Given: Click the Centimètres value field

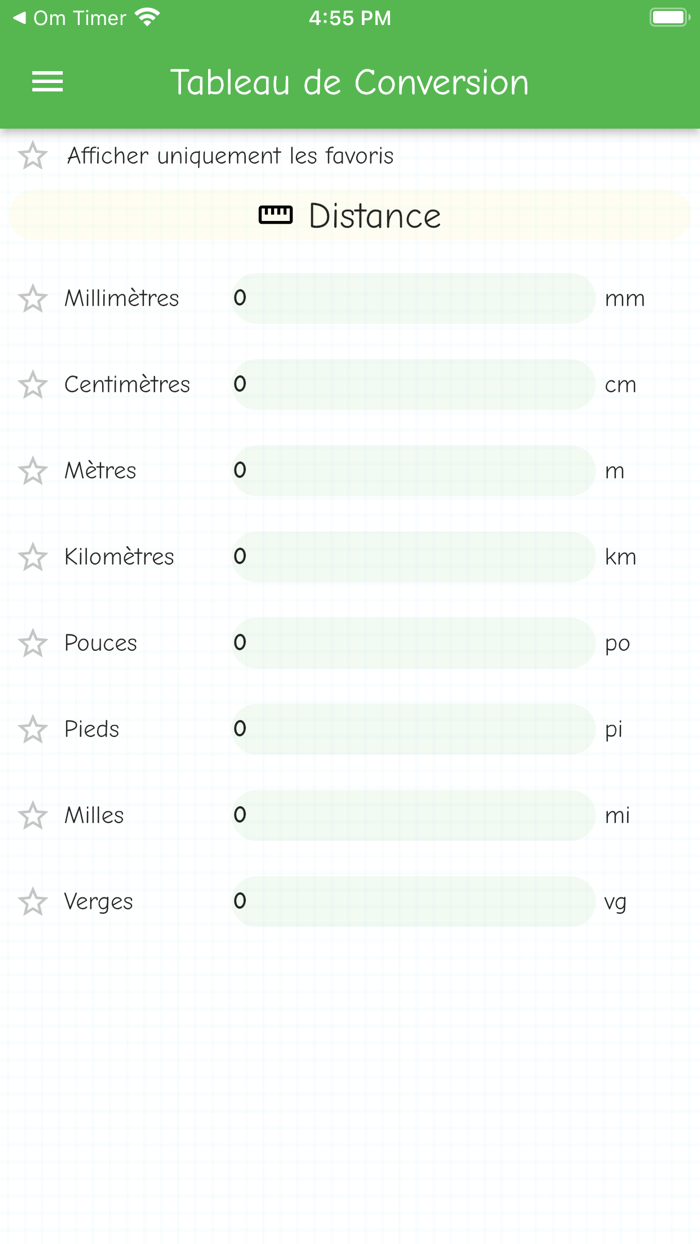Looking at the screenshot, I should click(412, 383).
